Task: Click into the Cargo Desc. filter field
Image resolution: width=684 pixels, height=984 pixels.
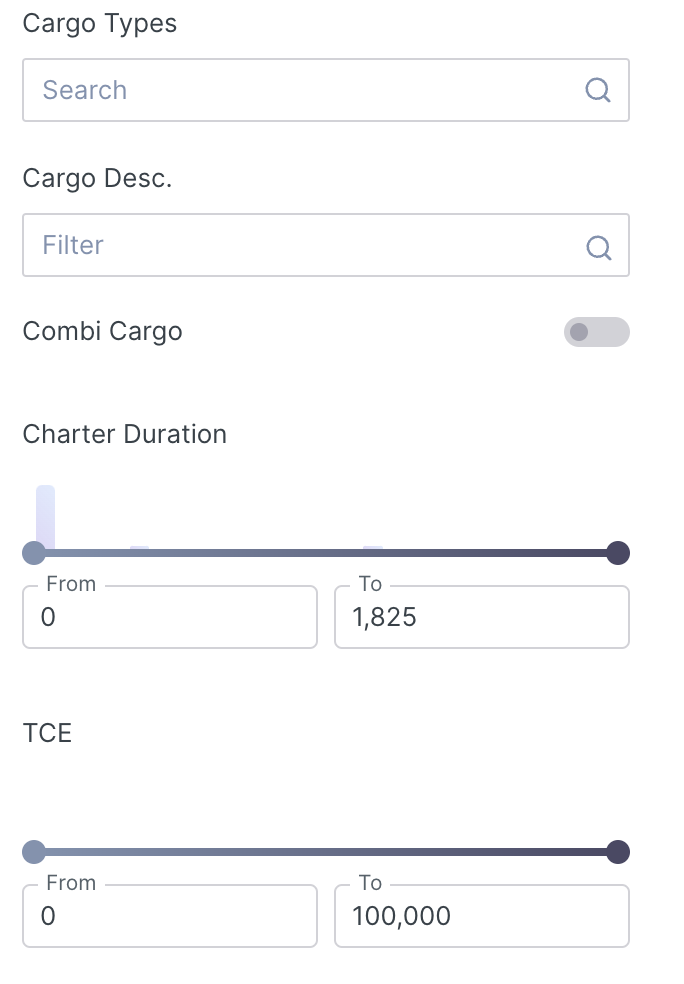Action: pos(300,245)
